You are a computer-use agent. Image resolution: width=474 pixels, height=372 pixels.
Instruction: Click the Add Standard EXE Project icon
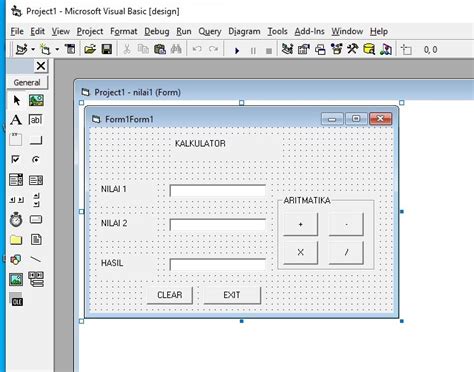(x=22, y=49)
